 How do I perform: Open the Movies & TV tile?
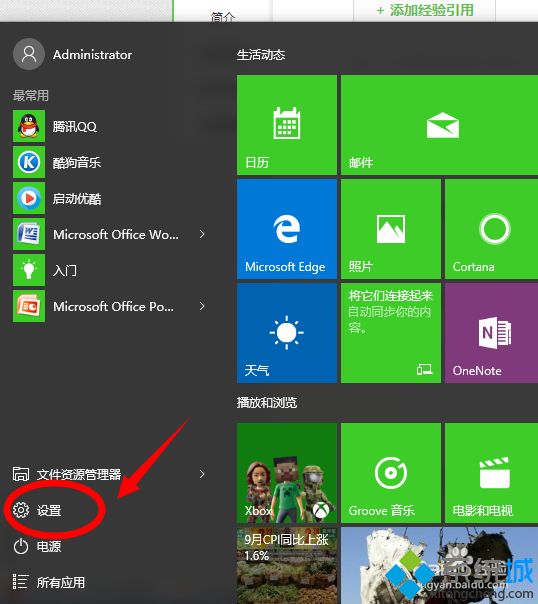pos(491,473)
